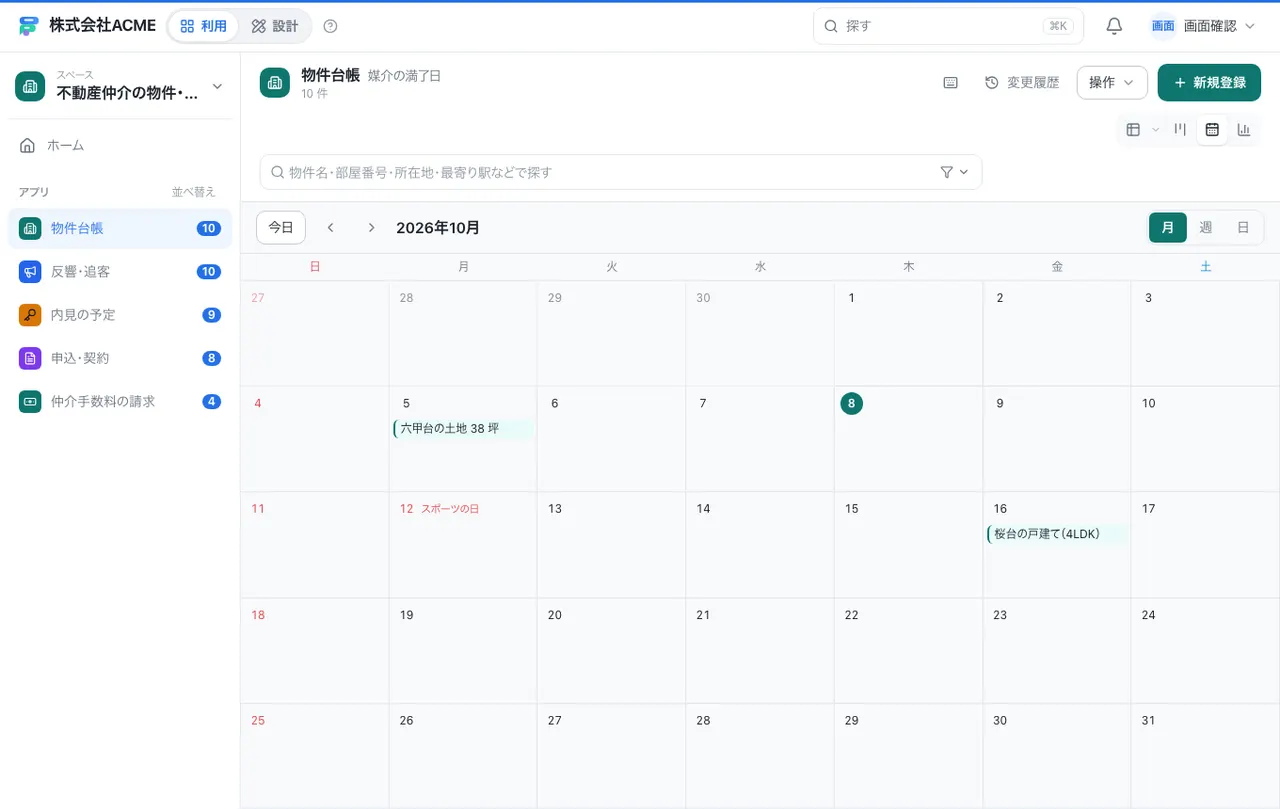Viewport: 1280px width, 809px height.
Task: Focus the global 探す search box
Action: [948, 26]
